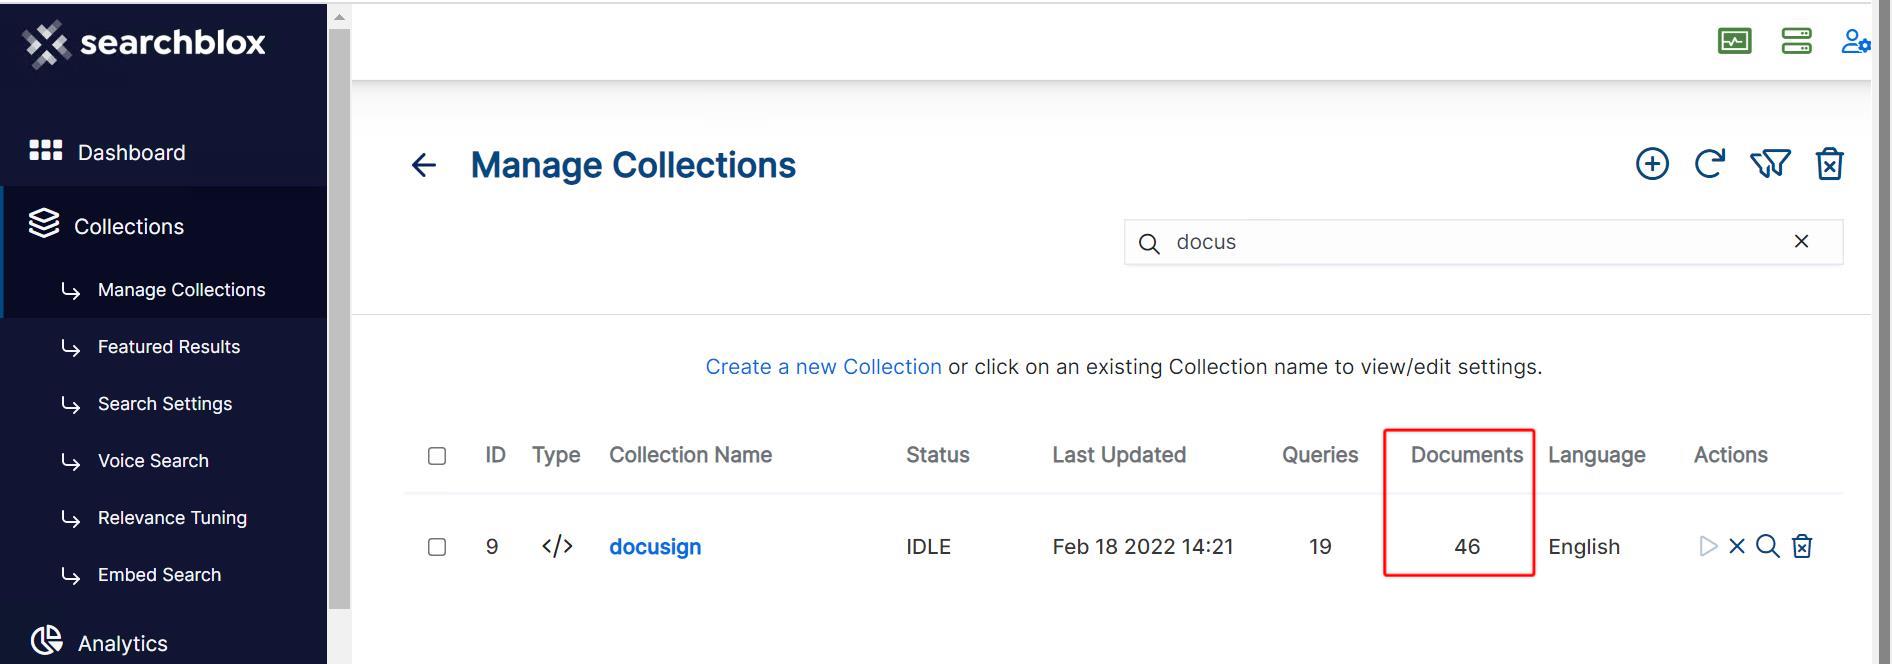Refresh the collections list

(1710, 164)
